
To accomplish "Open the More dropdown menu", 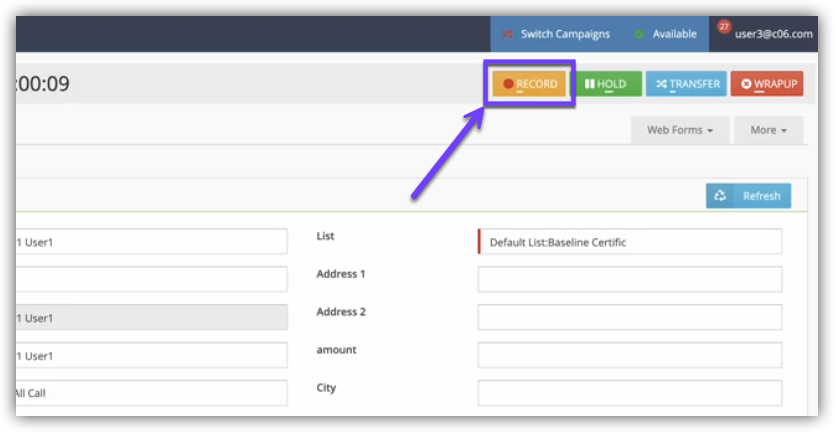I will point(768,130).
